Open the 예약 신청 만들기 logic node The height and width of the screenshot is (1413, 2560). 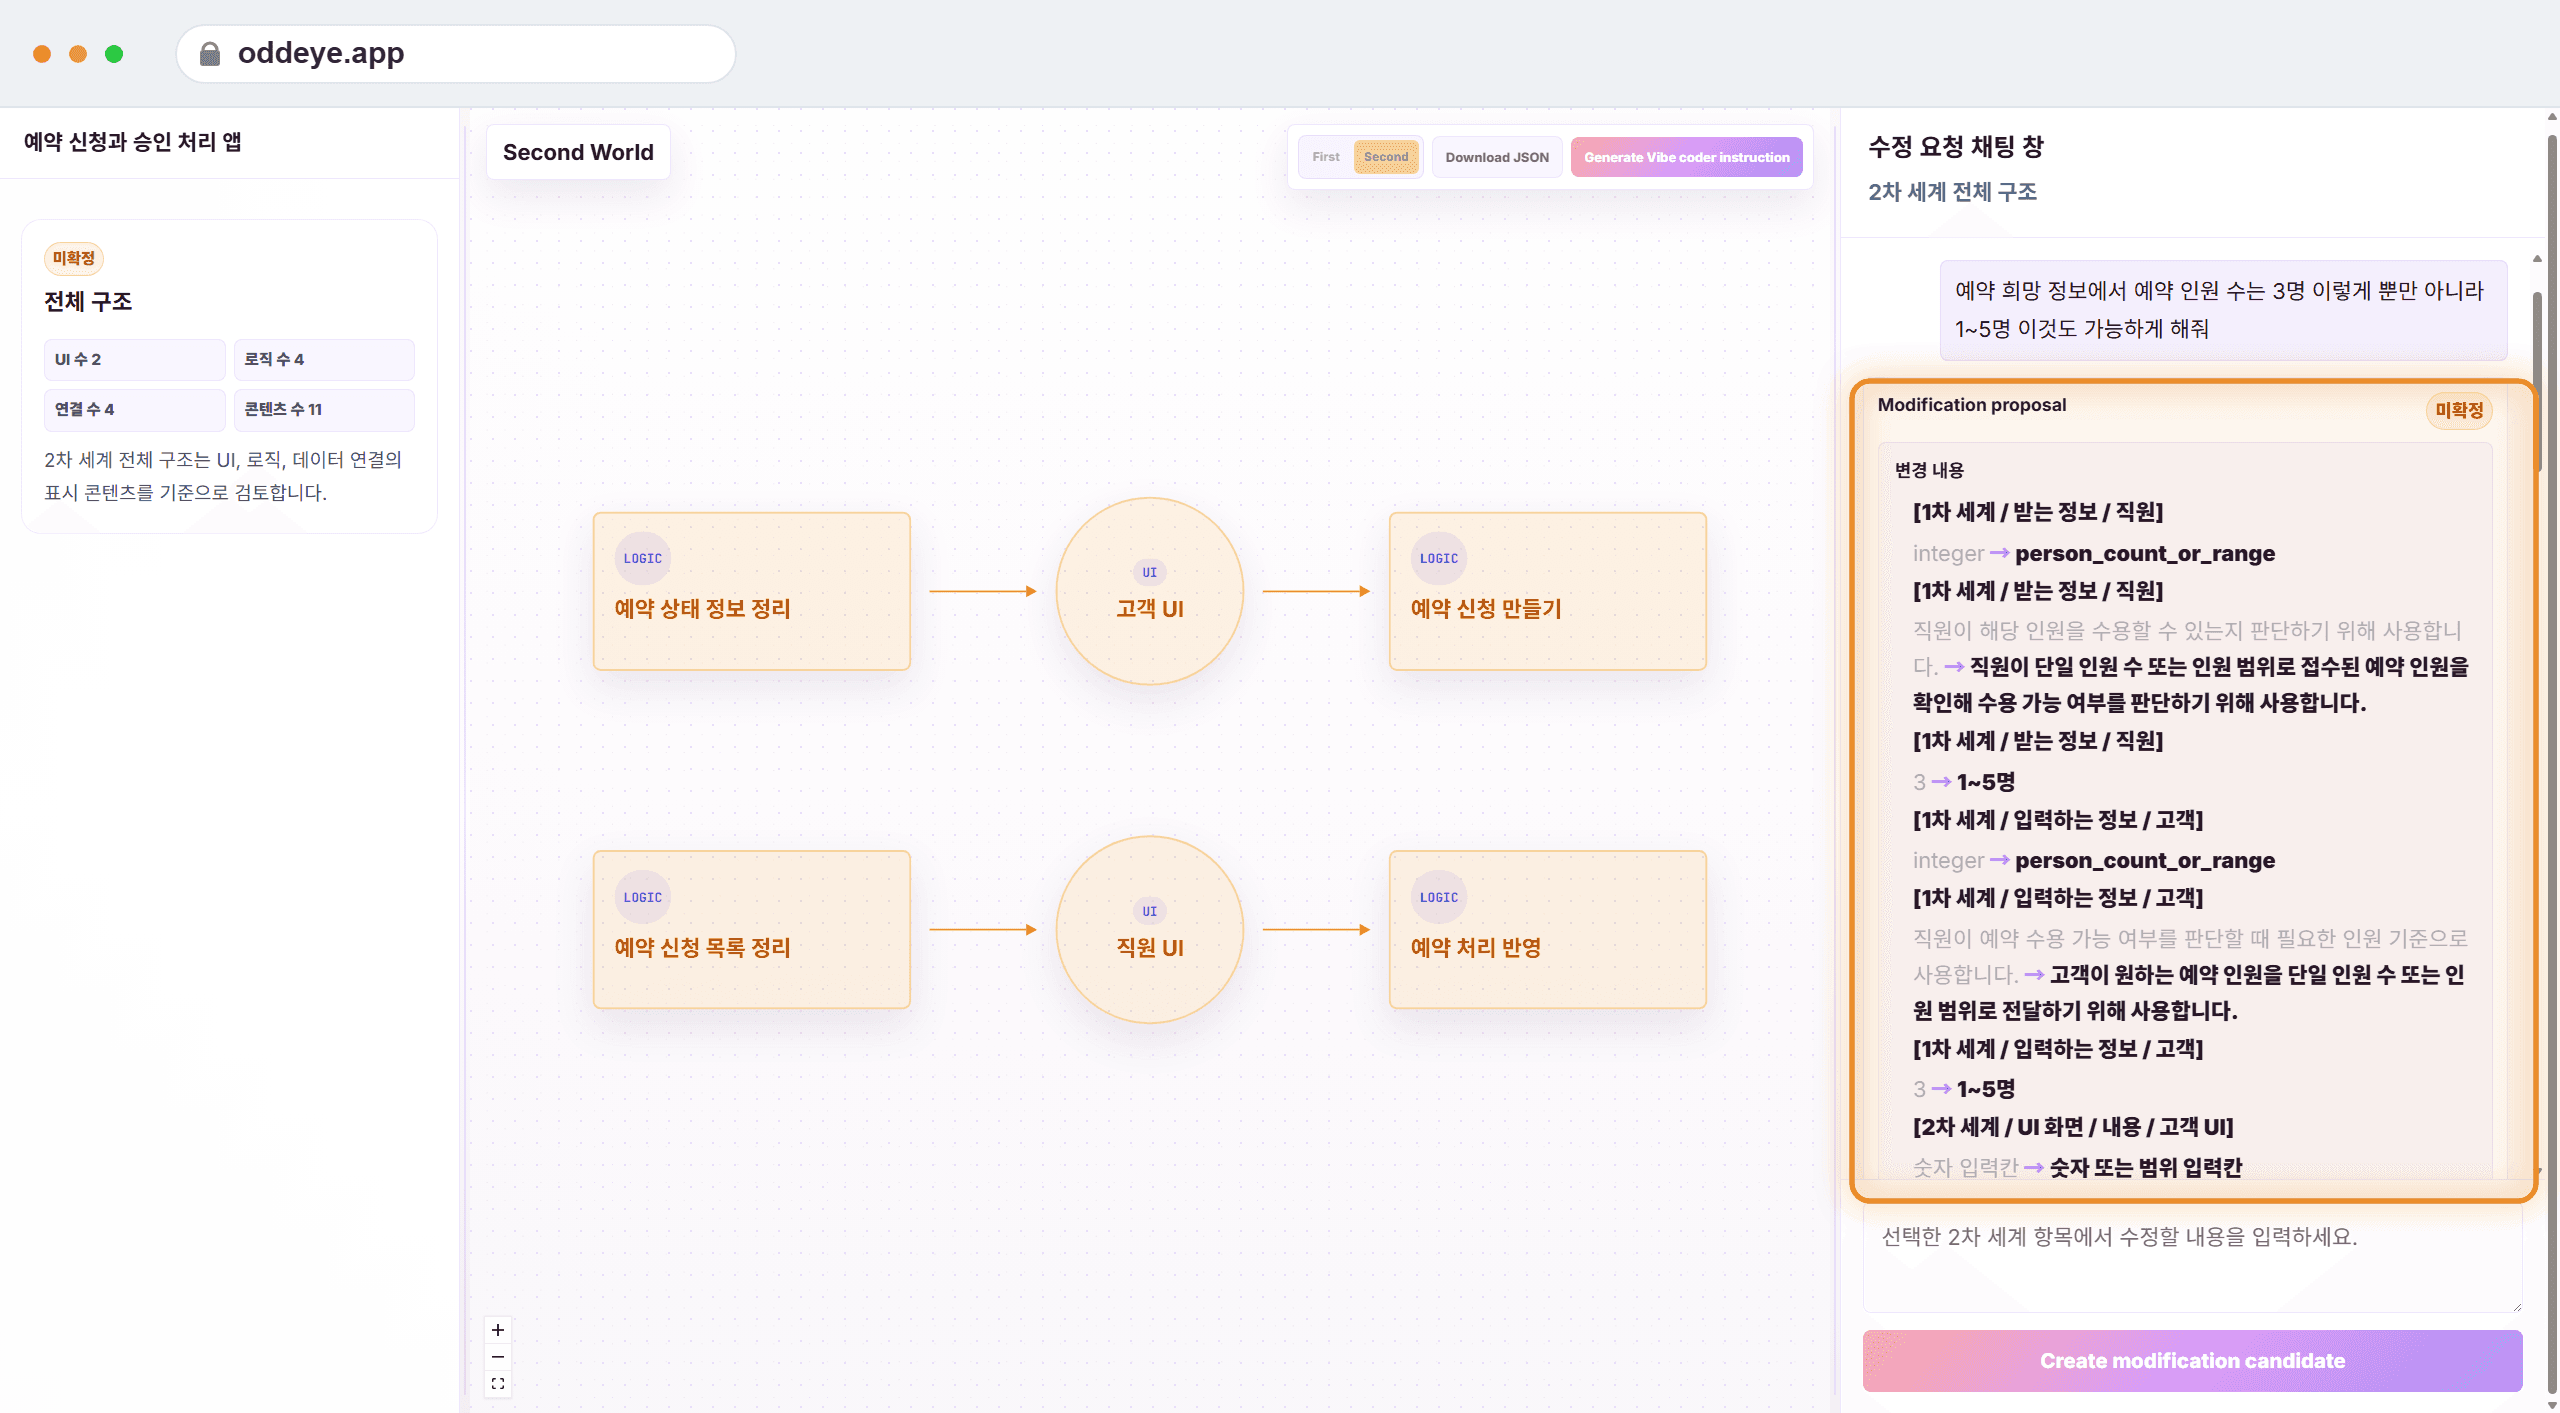pos(1547,591)
